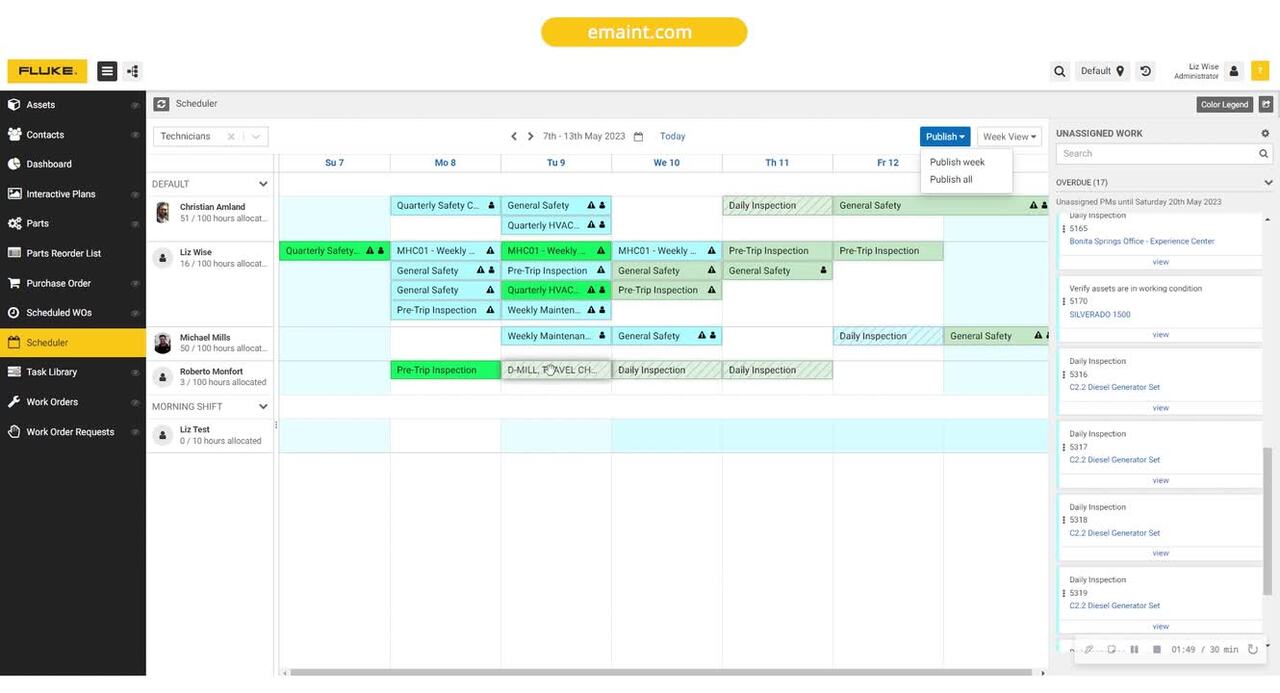Screen dimensions: 1280x693
Task: Click the scheduler horizontal scrollbar
Action: pyautogui.click(x=661, y=674)
